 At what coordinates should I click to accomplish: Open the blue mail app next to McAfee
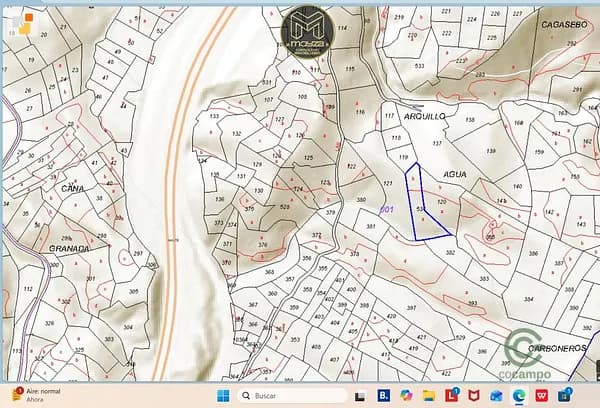496,395
